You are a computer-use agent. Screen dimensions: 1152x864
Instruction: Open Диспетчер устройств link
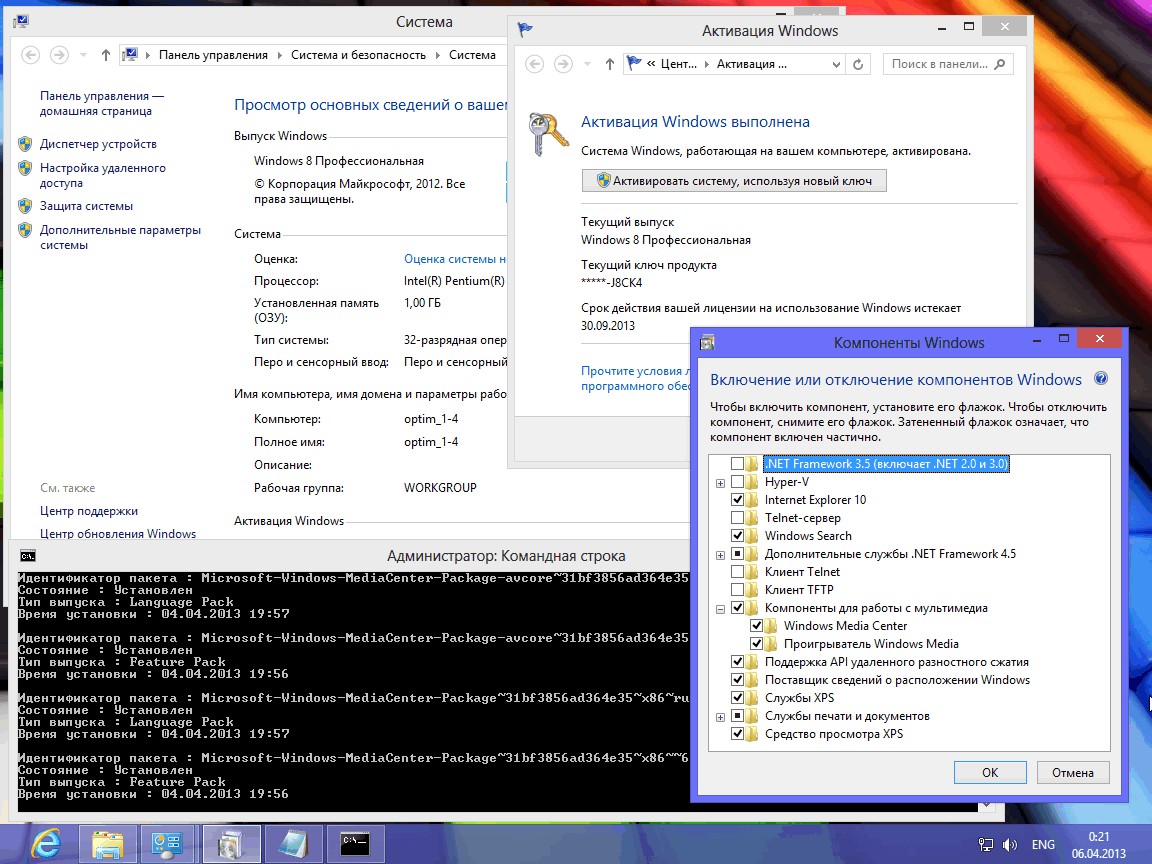(98, 144)
